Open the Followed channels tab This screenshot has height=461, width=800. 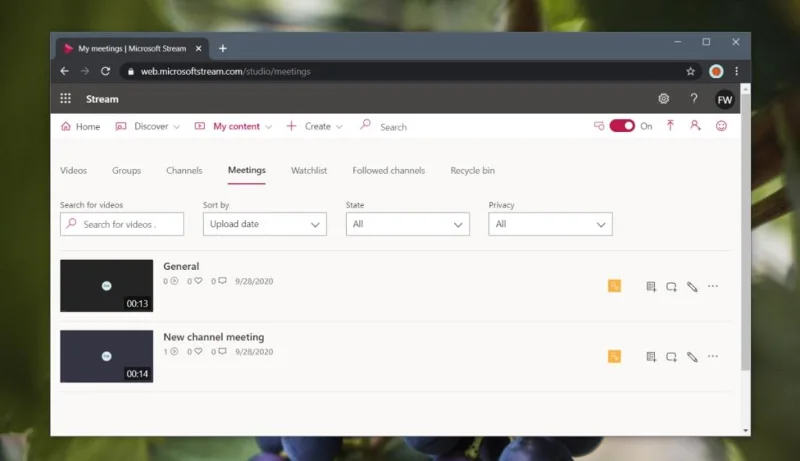pyautogui.click(x=388, y=170)
